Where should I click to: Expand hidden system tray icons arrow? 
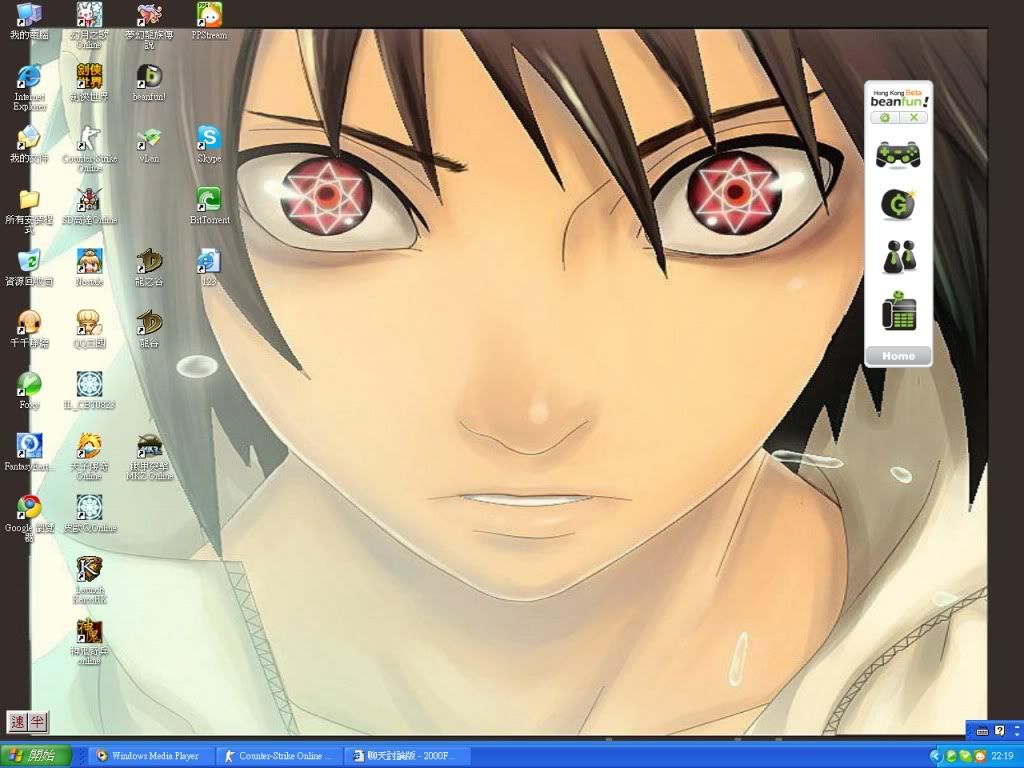coord(936,756)
